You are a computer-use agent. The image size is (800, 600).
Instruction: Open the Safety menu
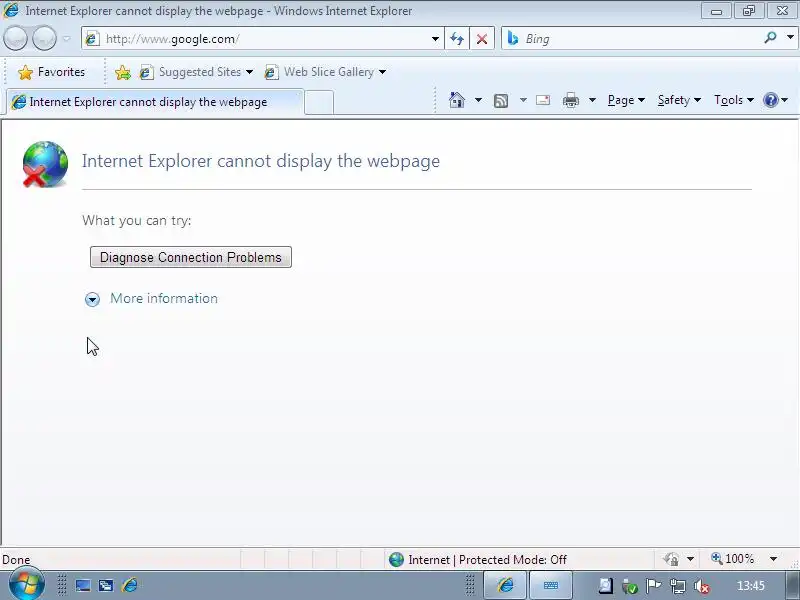click(679, 100)
